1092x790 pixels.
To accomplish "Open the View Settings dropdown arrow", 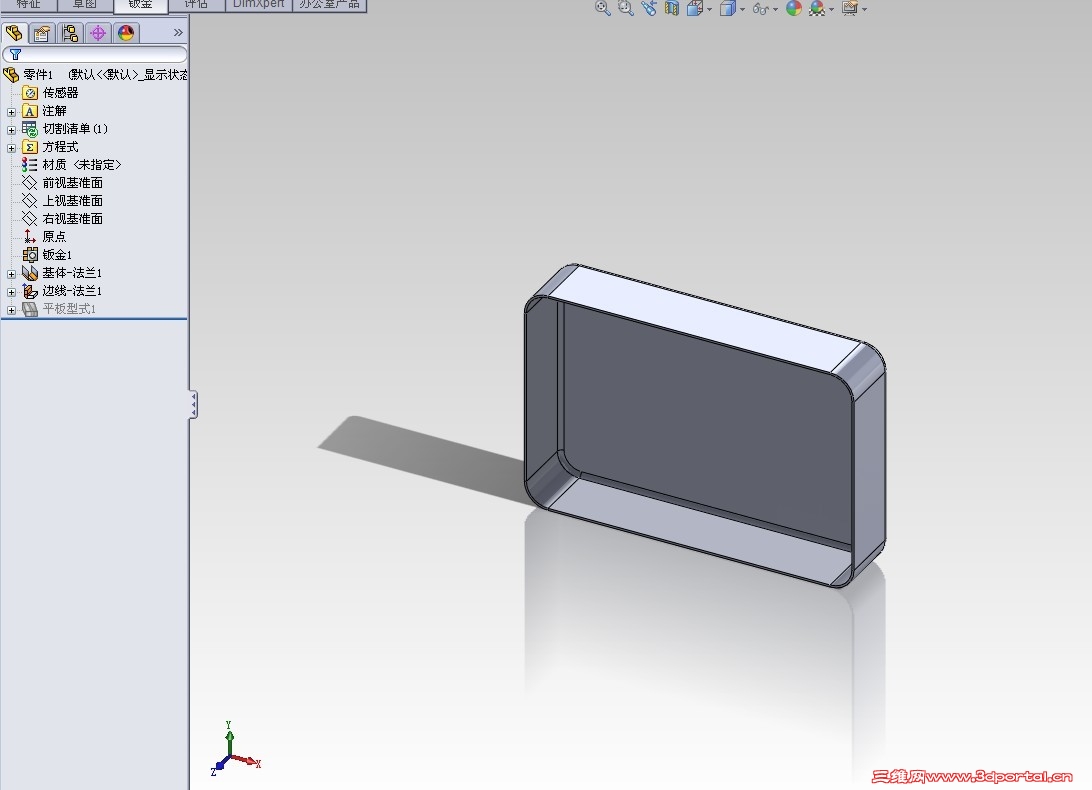I will pyautogui.click(x=864, y=10).
